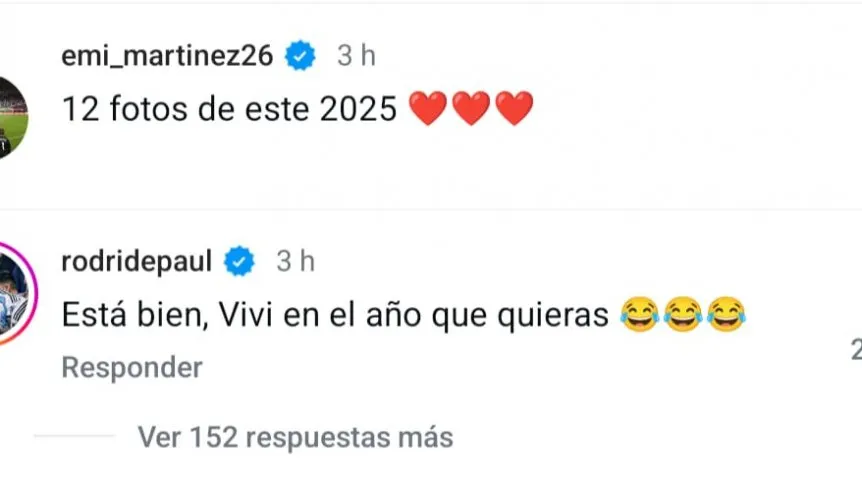Screen dimensions: 862x485
Task: Open the emi_martinez26 username link
Action: pos(167,56)
